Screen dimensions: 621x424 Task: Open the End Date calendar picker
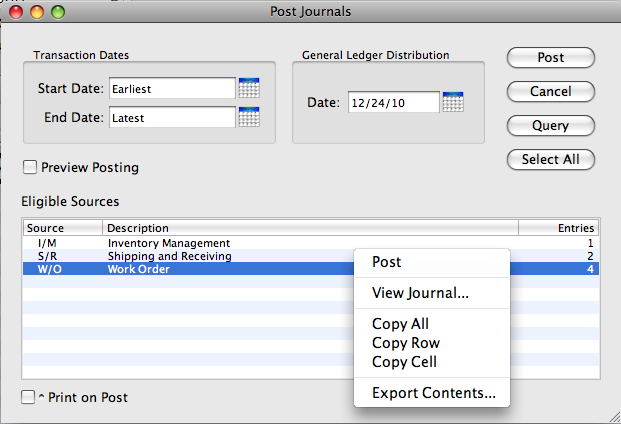pyautogui.click(x=249, y=117)
